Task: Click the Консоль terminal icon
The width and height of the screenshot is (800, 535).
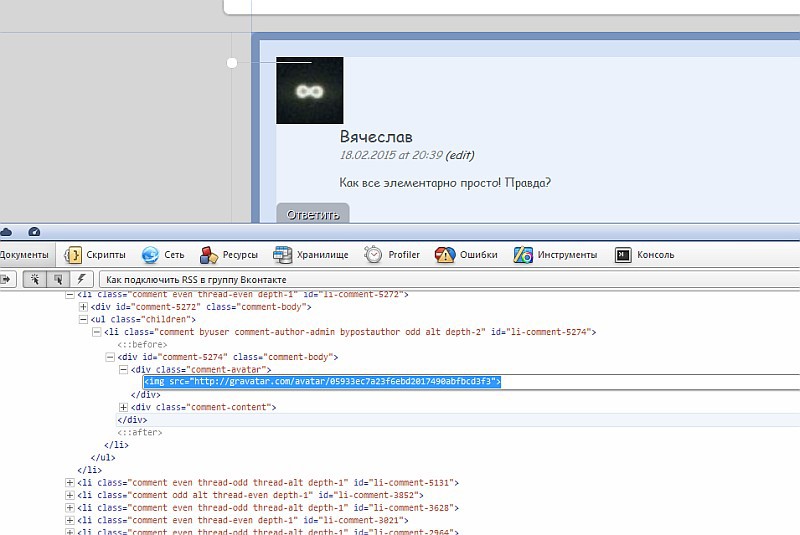Action: (623, 254)
